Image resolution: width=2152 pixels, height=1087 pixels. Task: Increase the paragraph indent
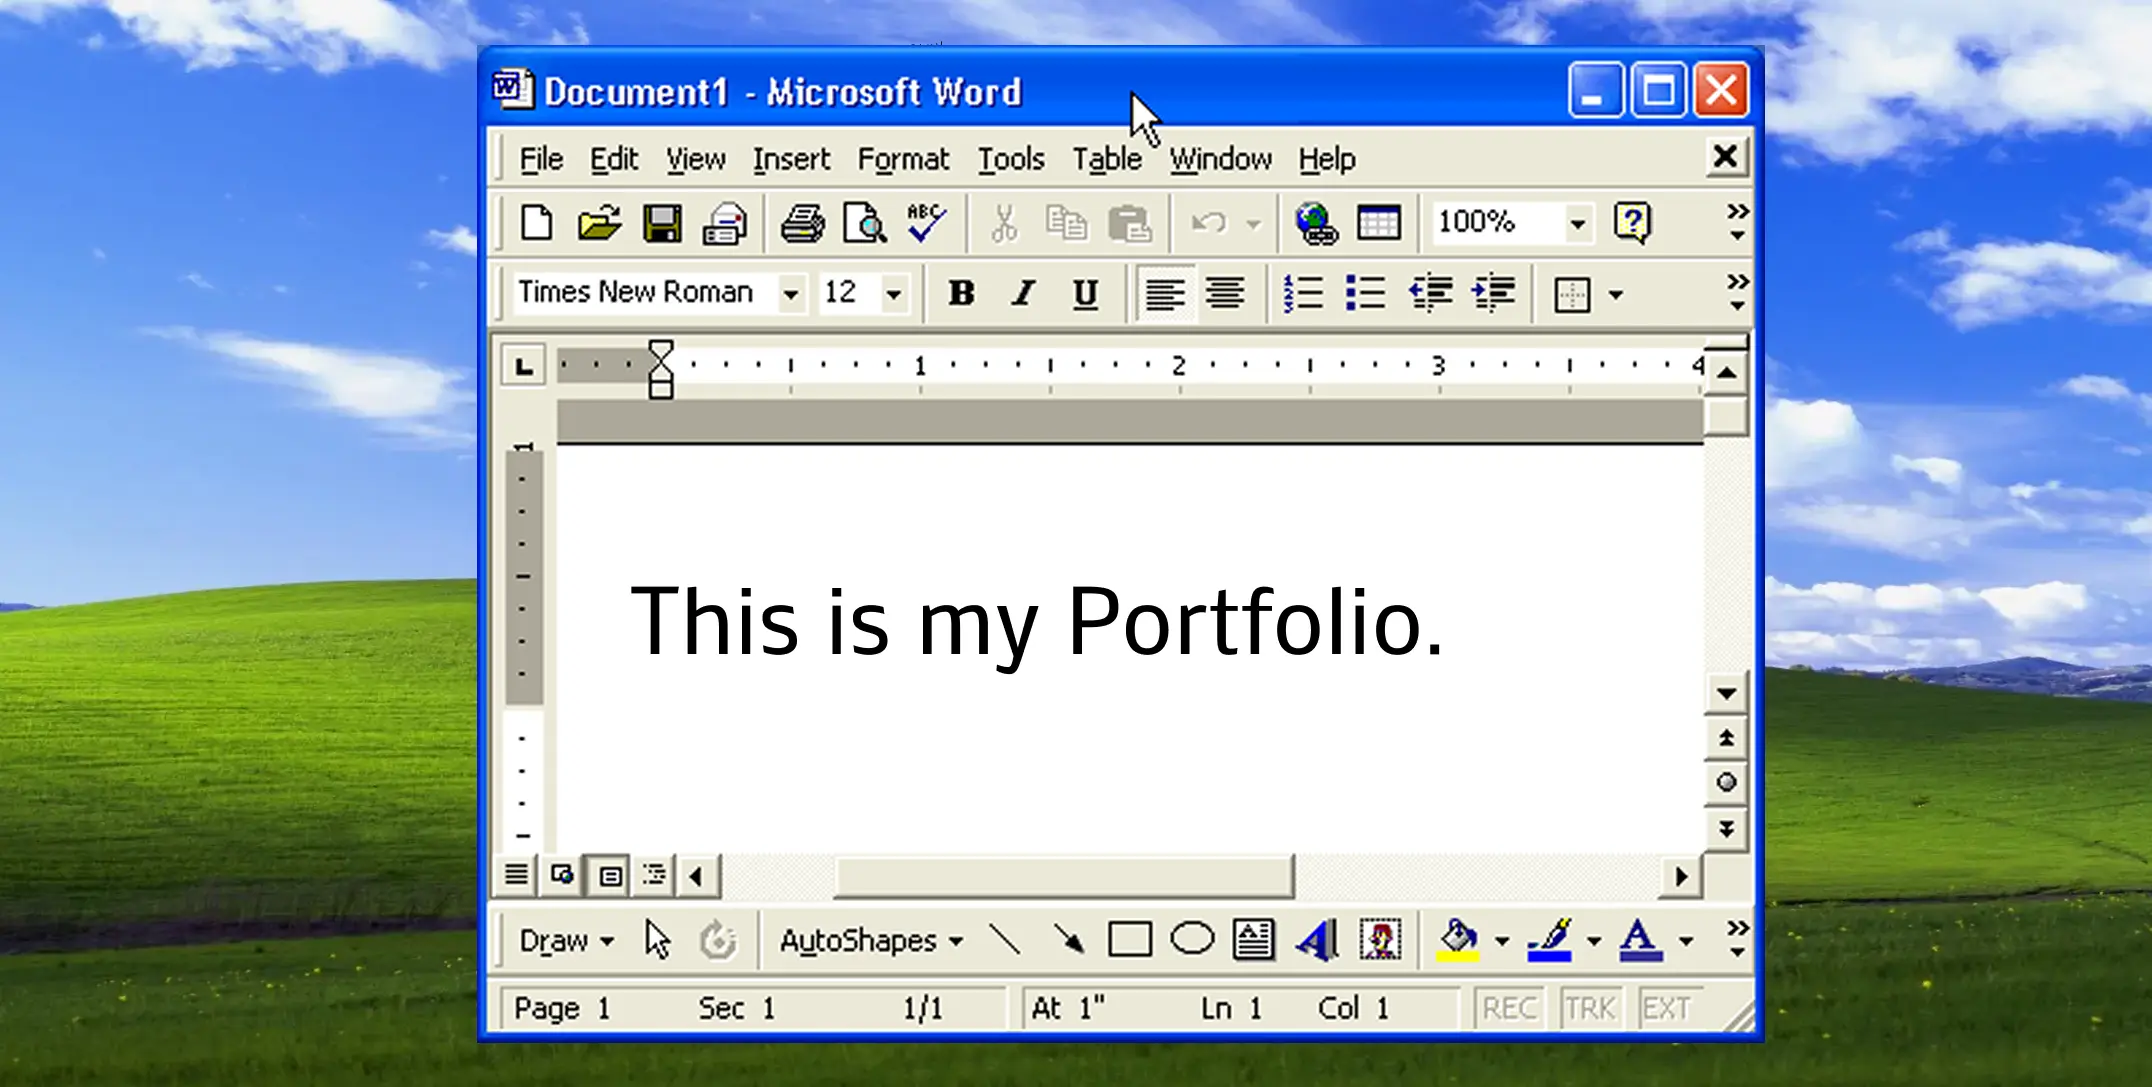[x=1494, y=293]
